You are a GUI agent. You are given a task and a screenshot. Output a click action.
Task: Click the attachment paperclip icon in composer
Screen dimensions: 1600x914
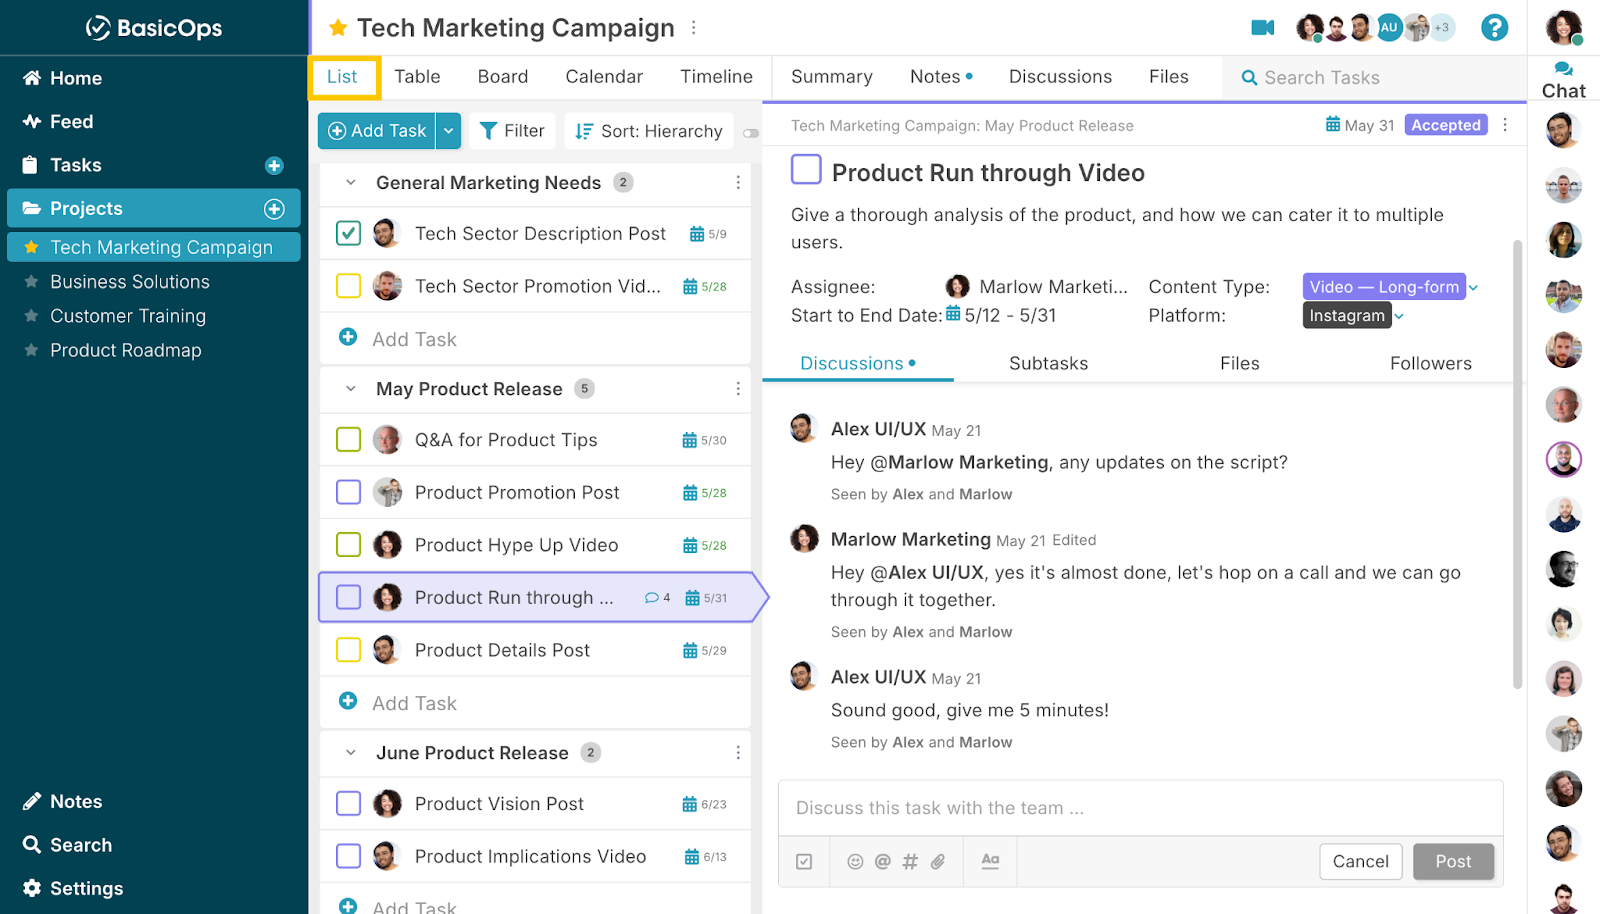(x=938, y=861)
